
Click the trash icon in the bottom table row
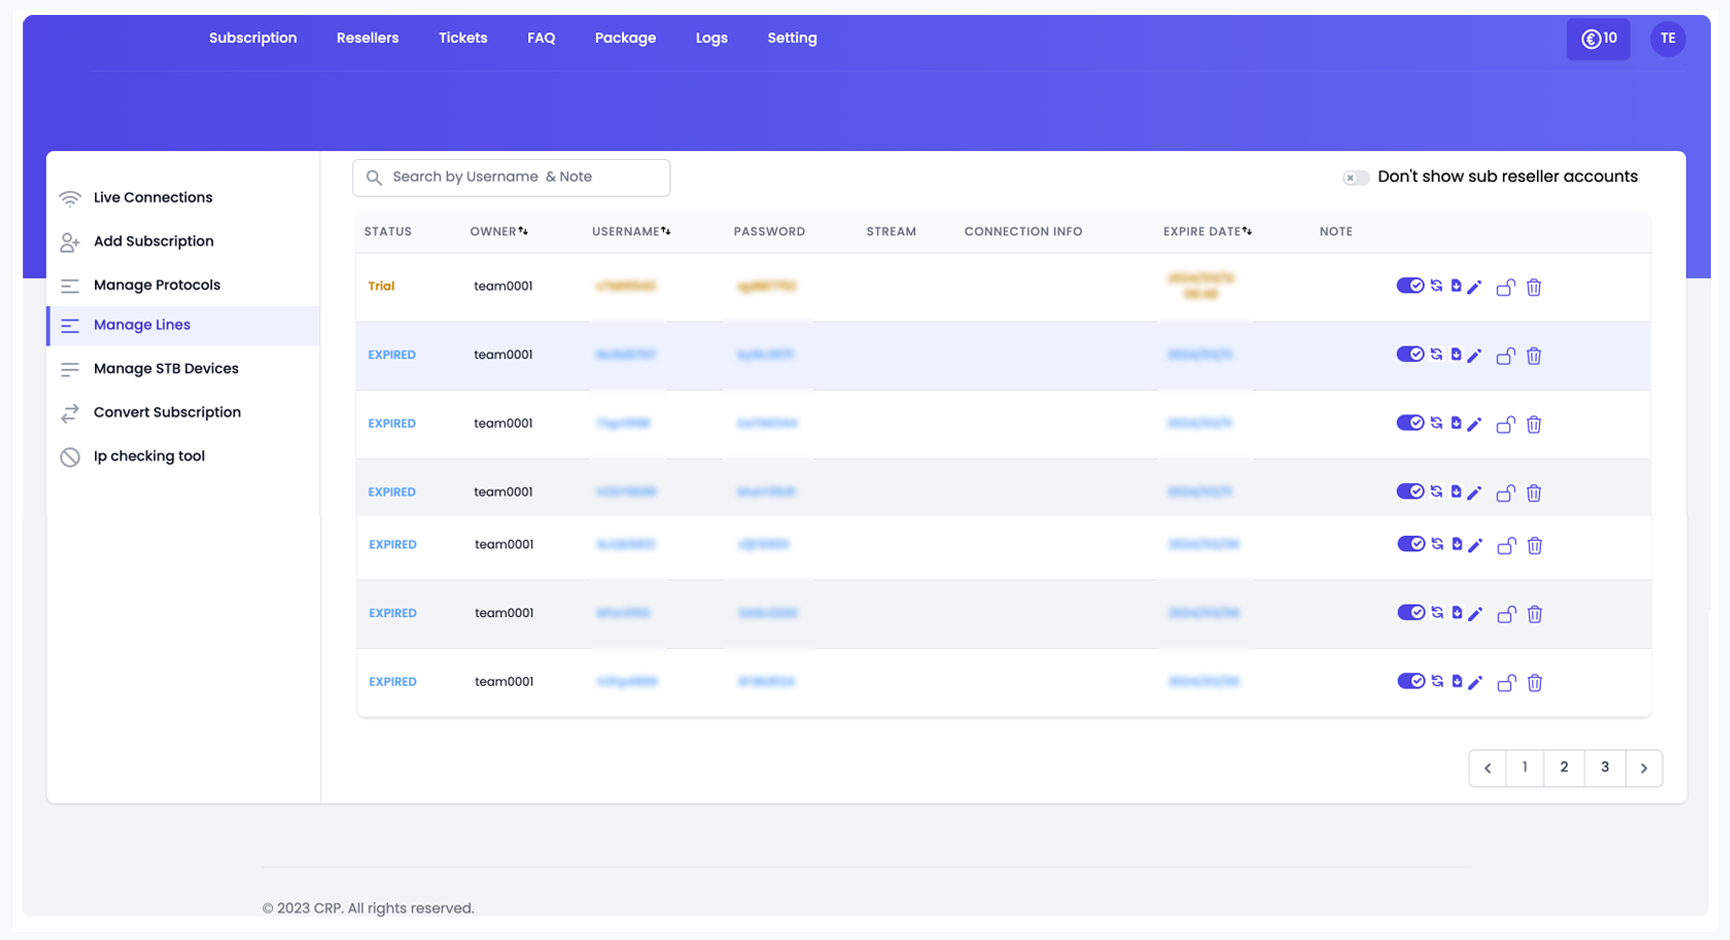coord(1535,683)
